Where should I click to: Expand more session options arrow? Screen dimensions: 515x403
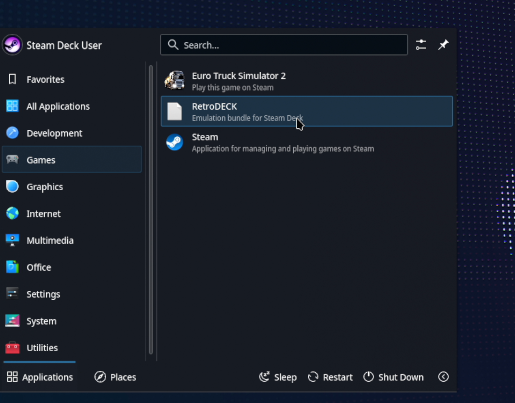point(443,377)
